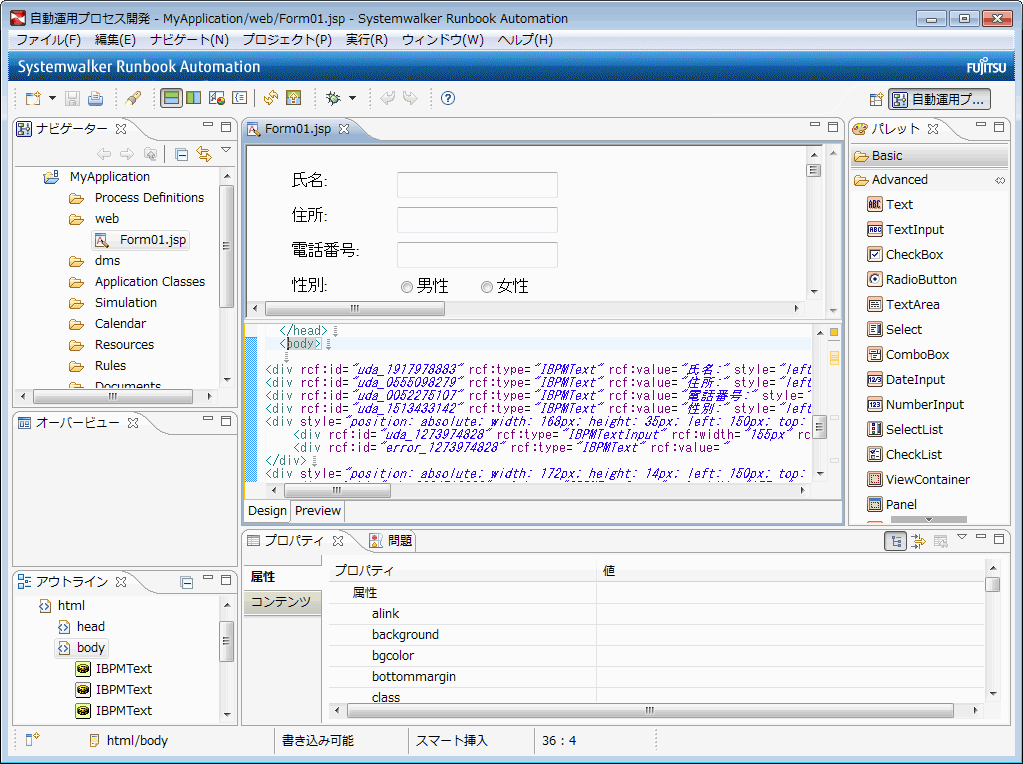This screenshot has height=764, width=1023.
Task: Select NumberInput component in the palette
Action: 916,405
